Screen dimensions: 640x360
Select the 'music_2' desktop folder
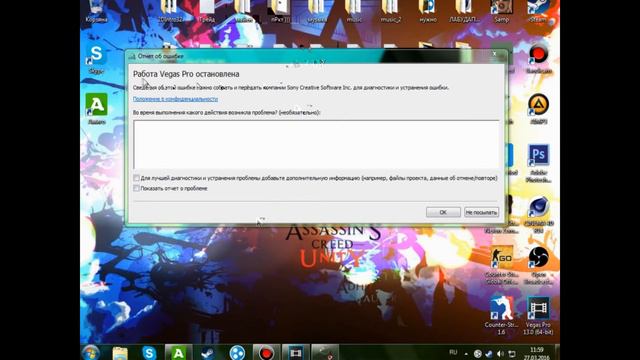tap(390, 11)
